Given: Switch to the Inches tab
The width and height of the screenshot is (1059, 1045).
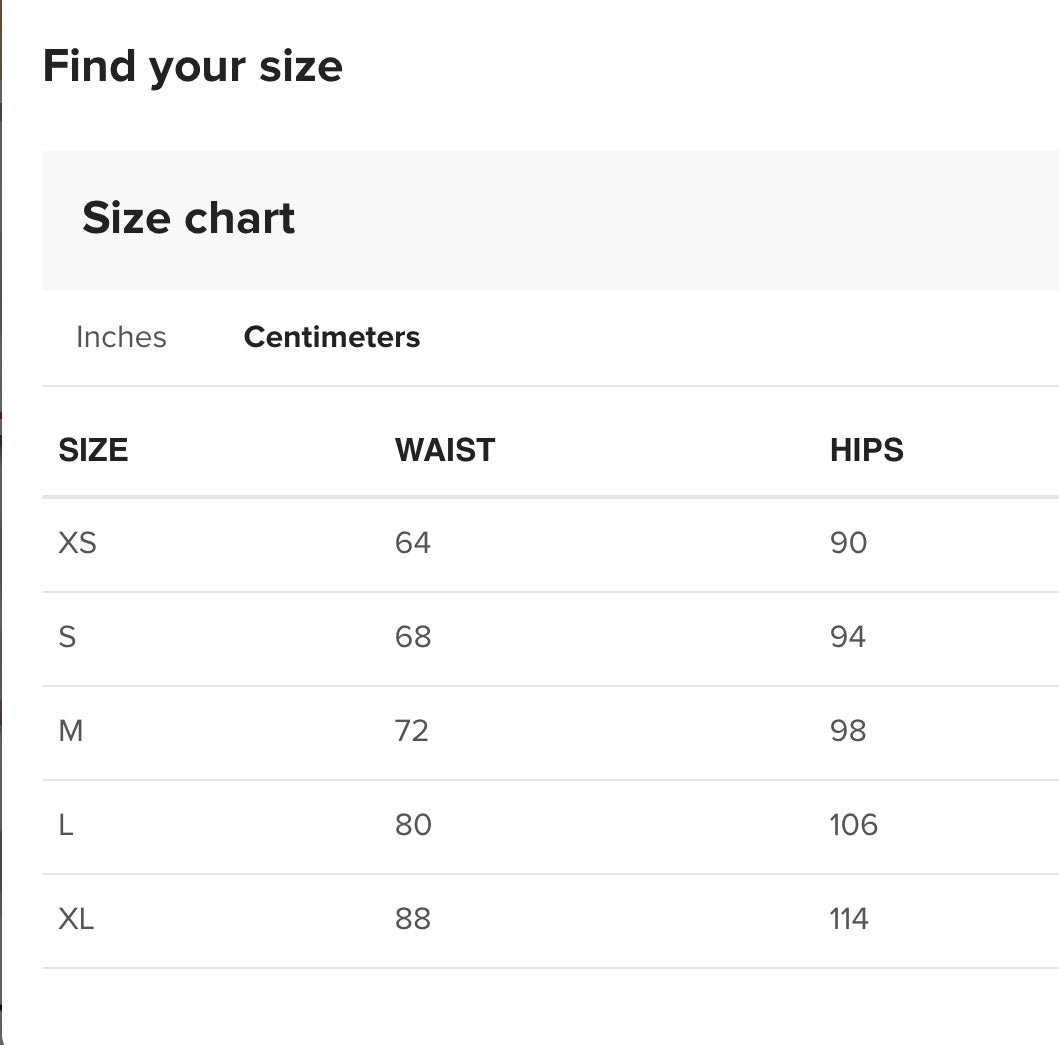Looking at the screenshot, I should [x=121, y=337].
